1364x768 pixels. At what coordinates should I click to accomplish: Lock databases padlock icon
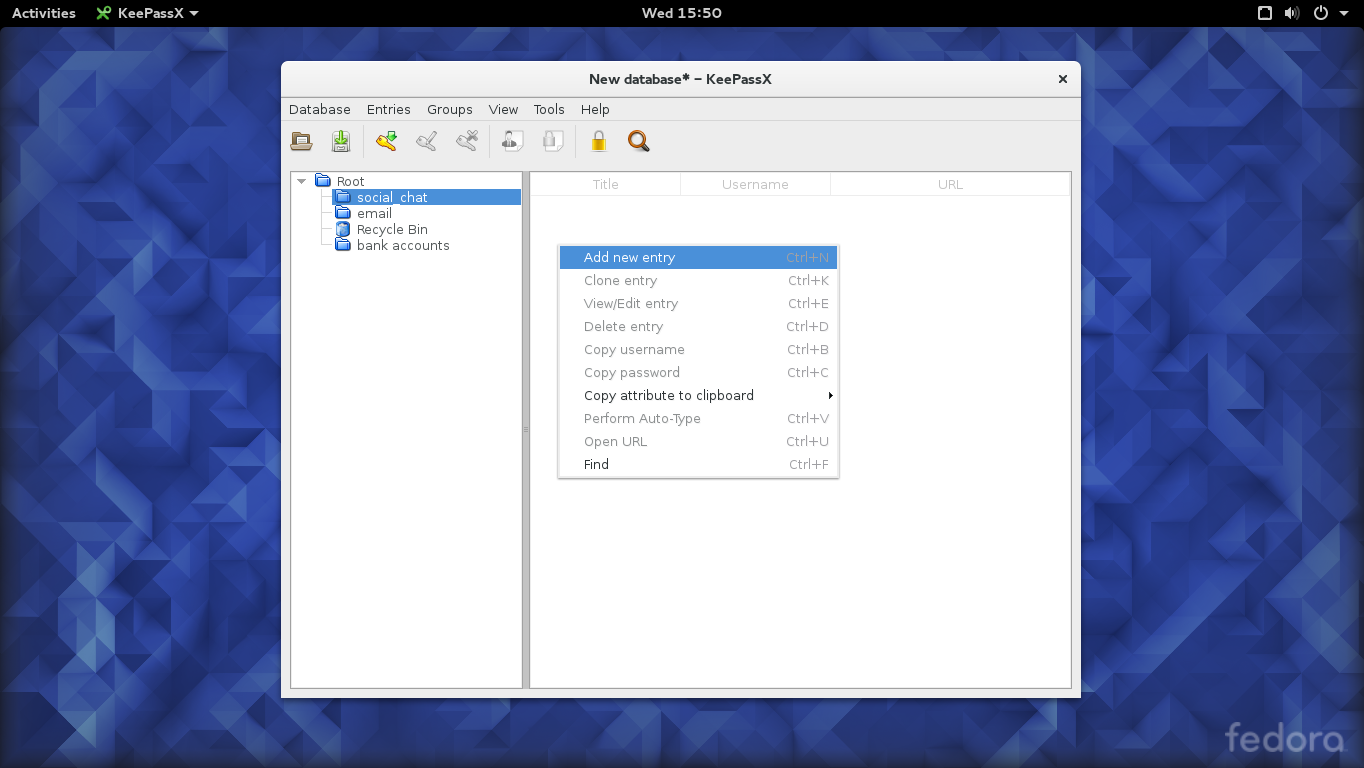[x=598, y=141]
